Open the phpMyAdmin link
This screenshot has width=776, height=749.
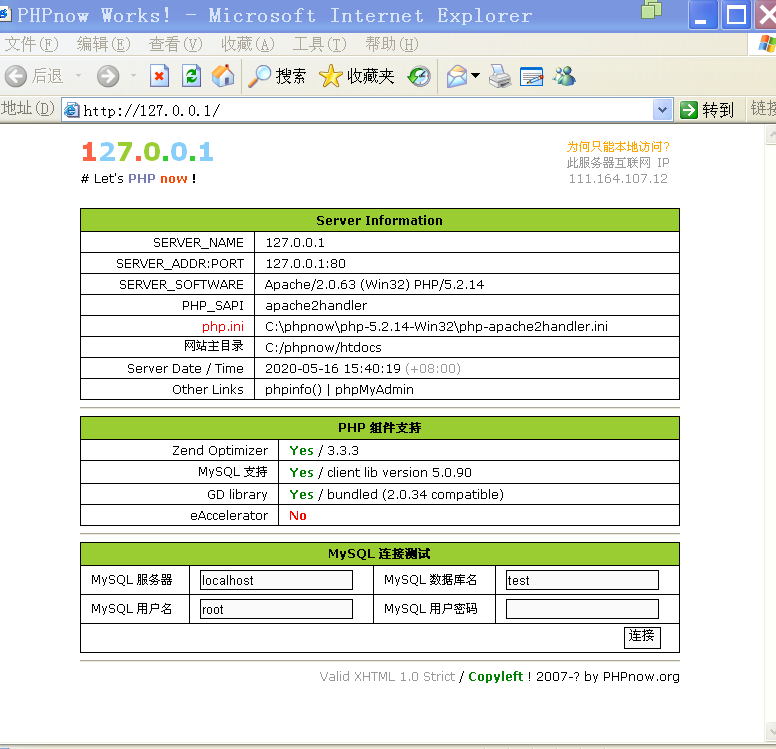point(374,390)
